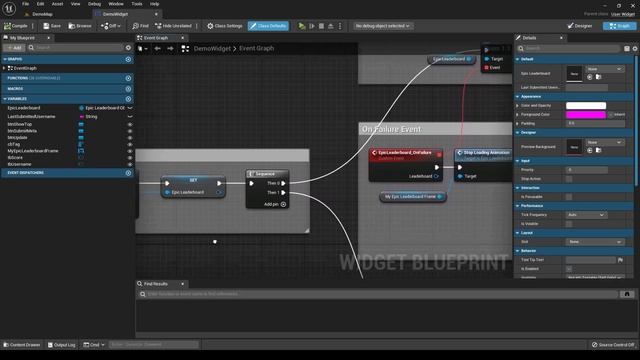Image resolution: width=640 pixels, height=360 pixels.
Task: Click the Compile toolbar button
Action: pos(16,26)
